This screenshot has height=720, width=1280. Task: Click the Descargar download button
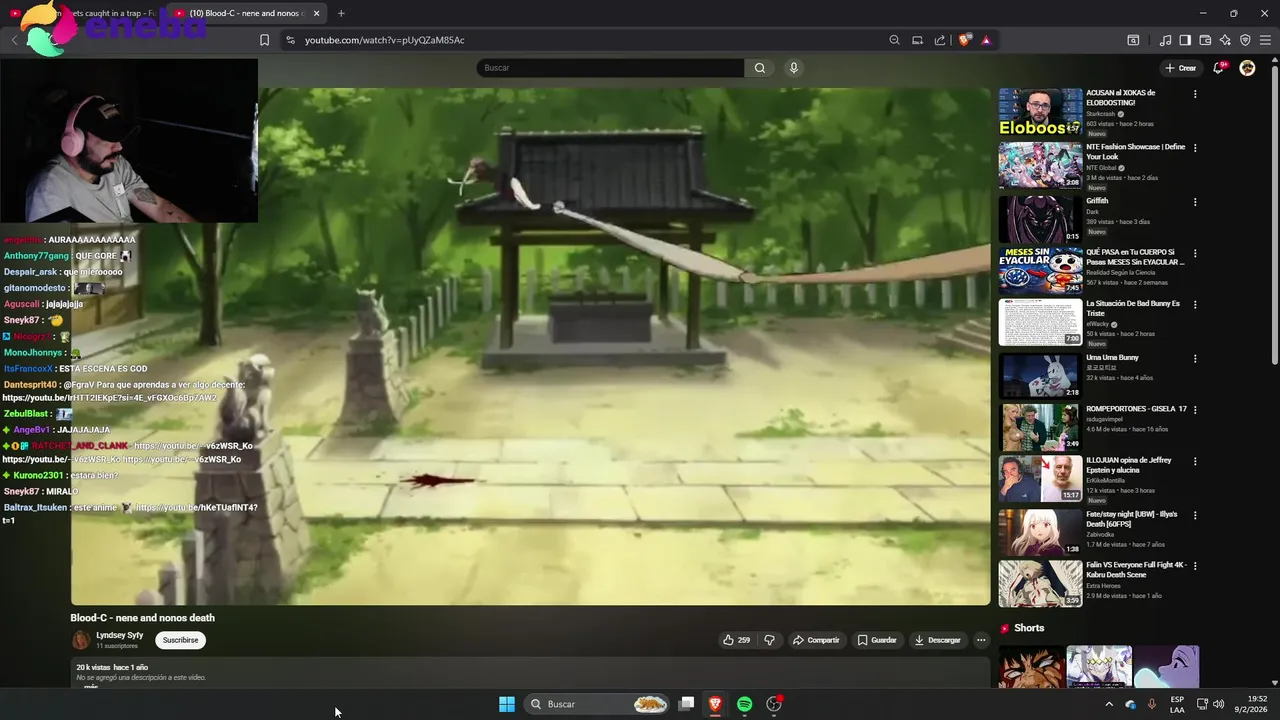pyautogui.click(x=937, y=640)
